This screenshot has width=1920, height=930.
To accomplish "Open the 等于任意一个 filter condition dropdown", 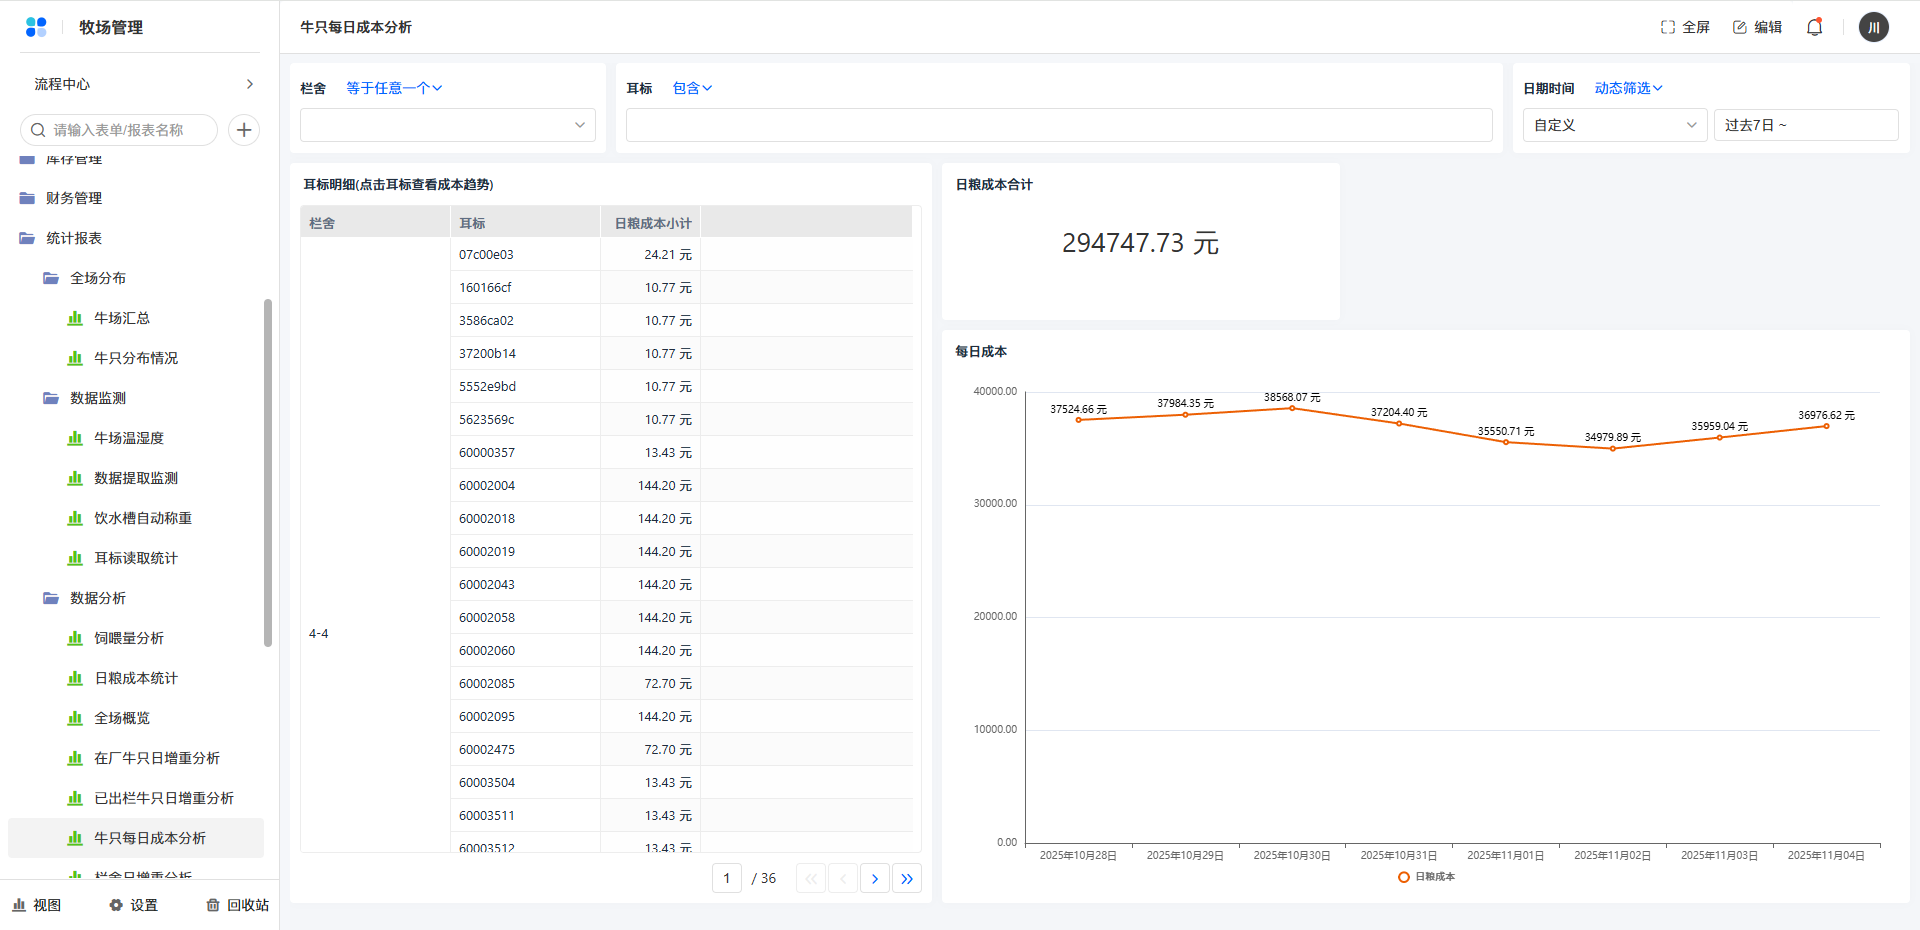I will click(x=394, y=88).
